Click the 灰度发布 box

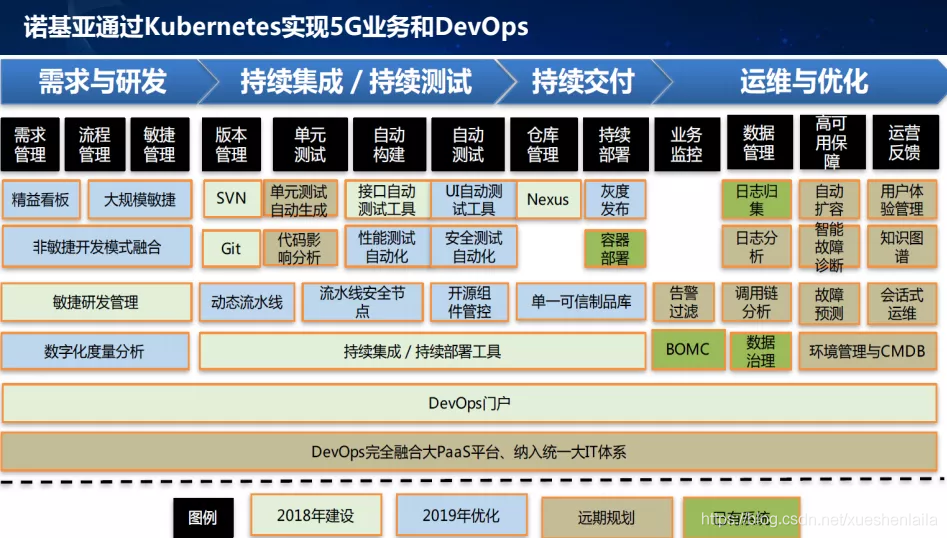(x=615, y=200)
